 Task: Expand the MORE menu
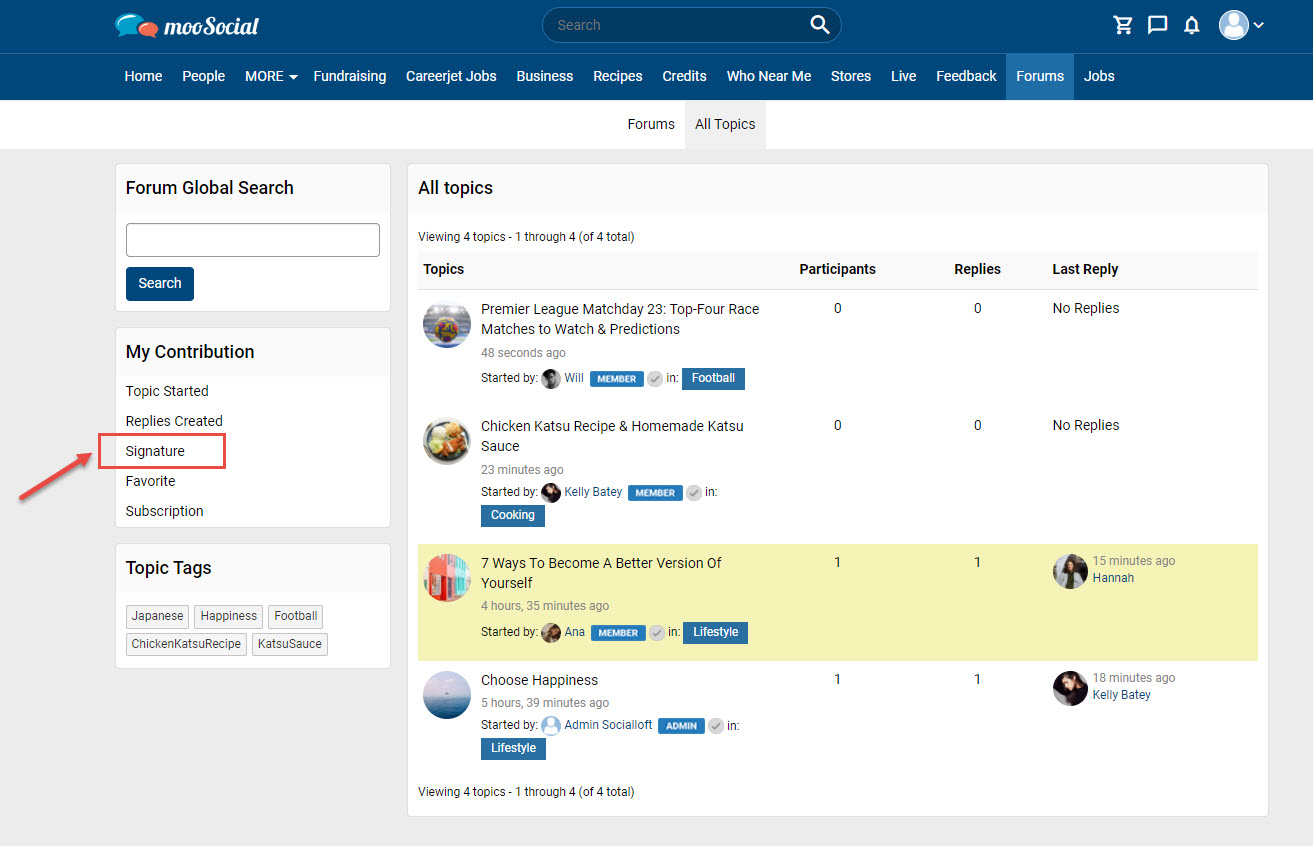pyautogui.click(x=271, y=76)
